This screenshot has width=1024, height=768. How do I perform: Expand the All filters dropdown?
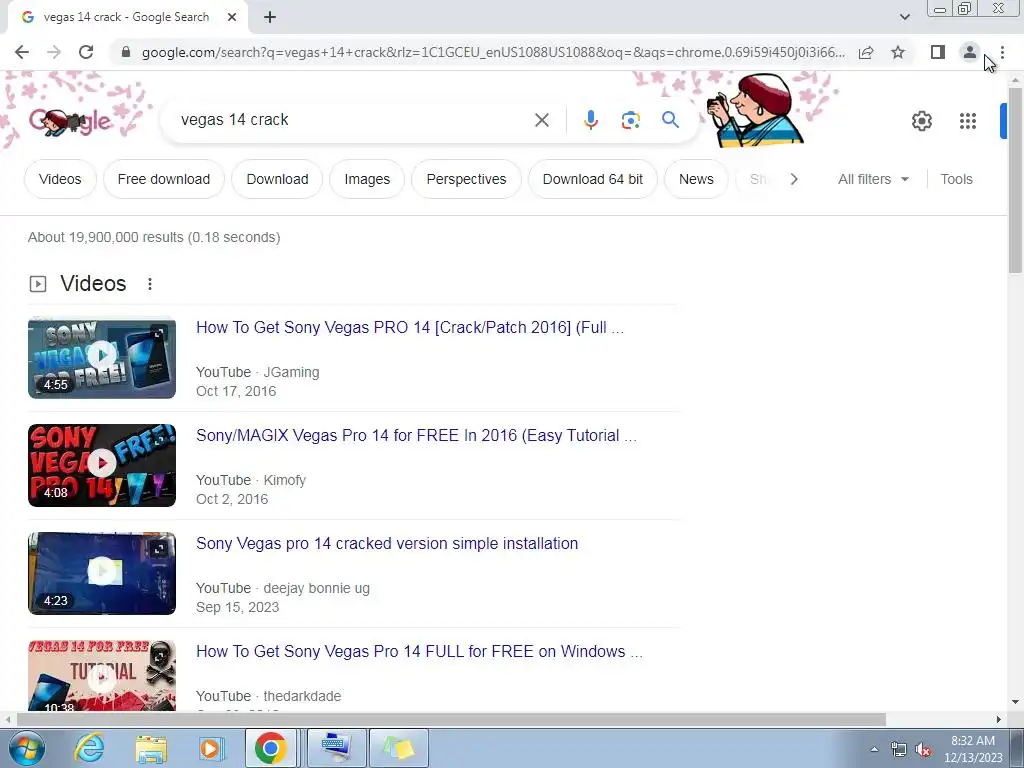[x=873, y=179]
